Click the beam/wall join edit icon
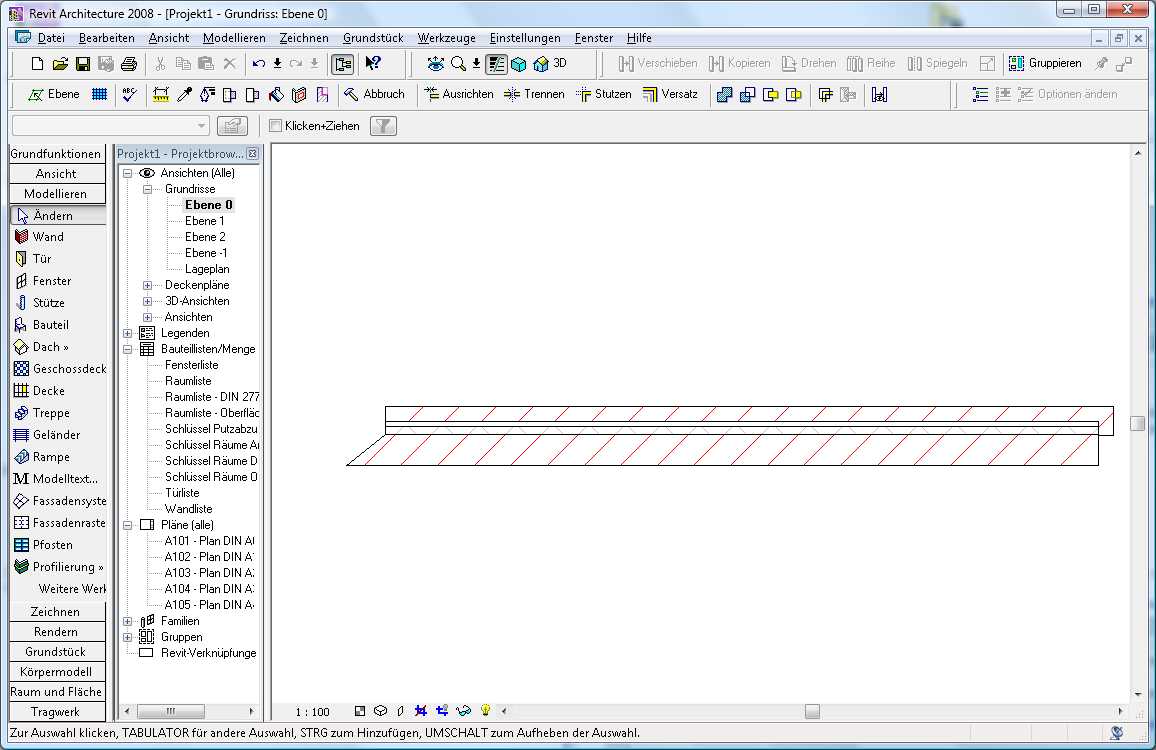The height and width of the screenshot is (750, 1156). click(826, 94)
